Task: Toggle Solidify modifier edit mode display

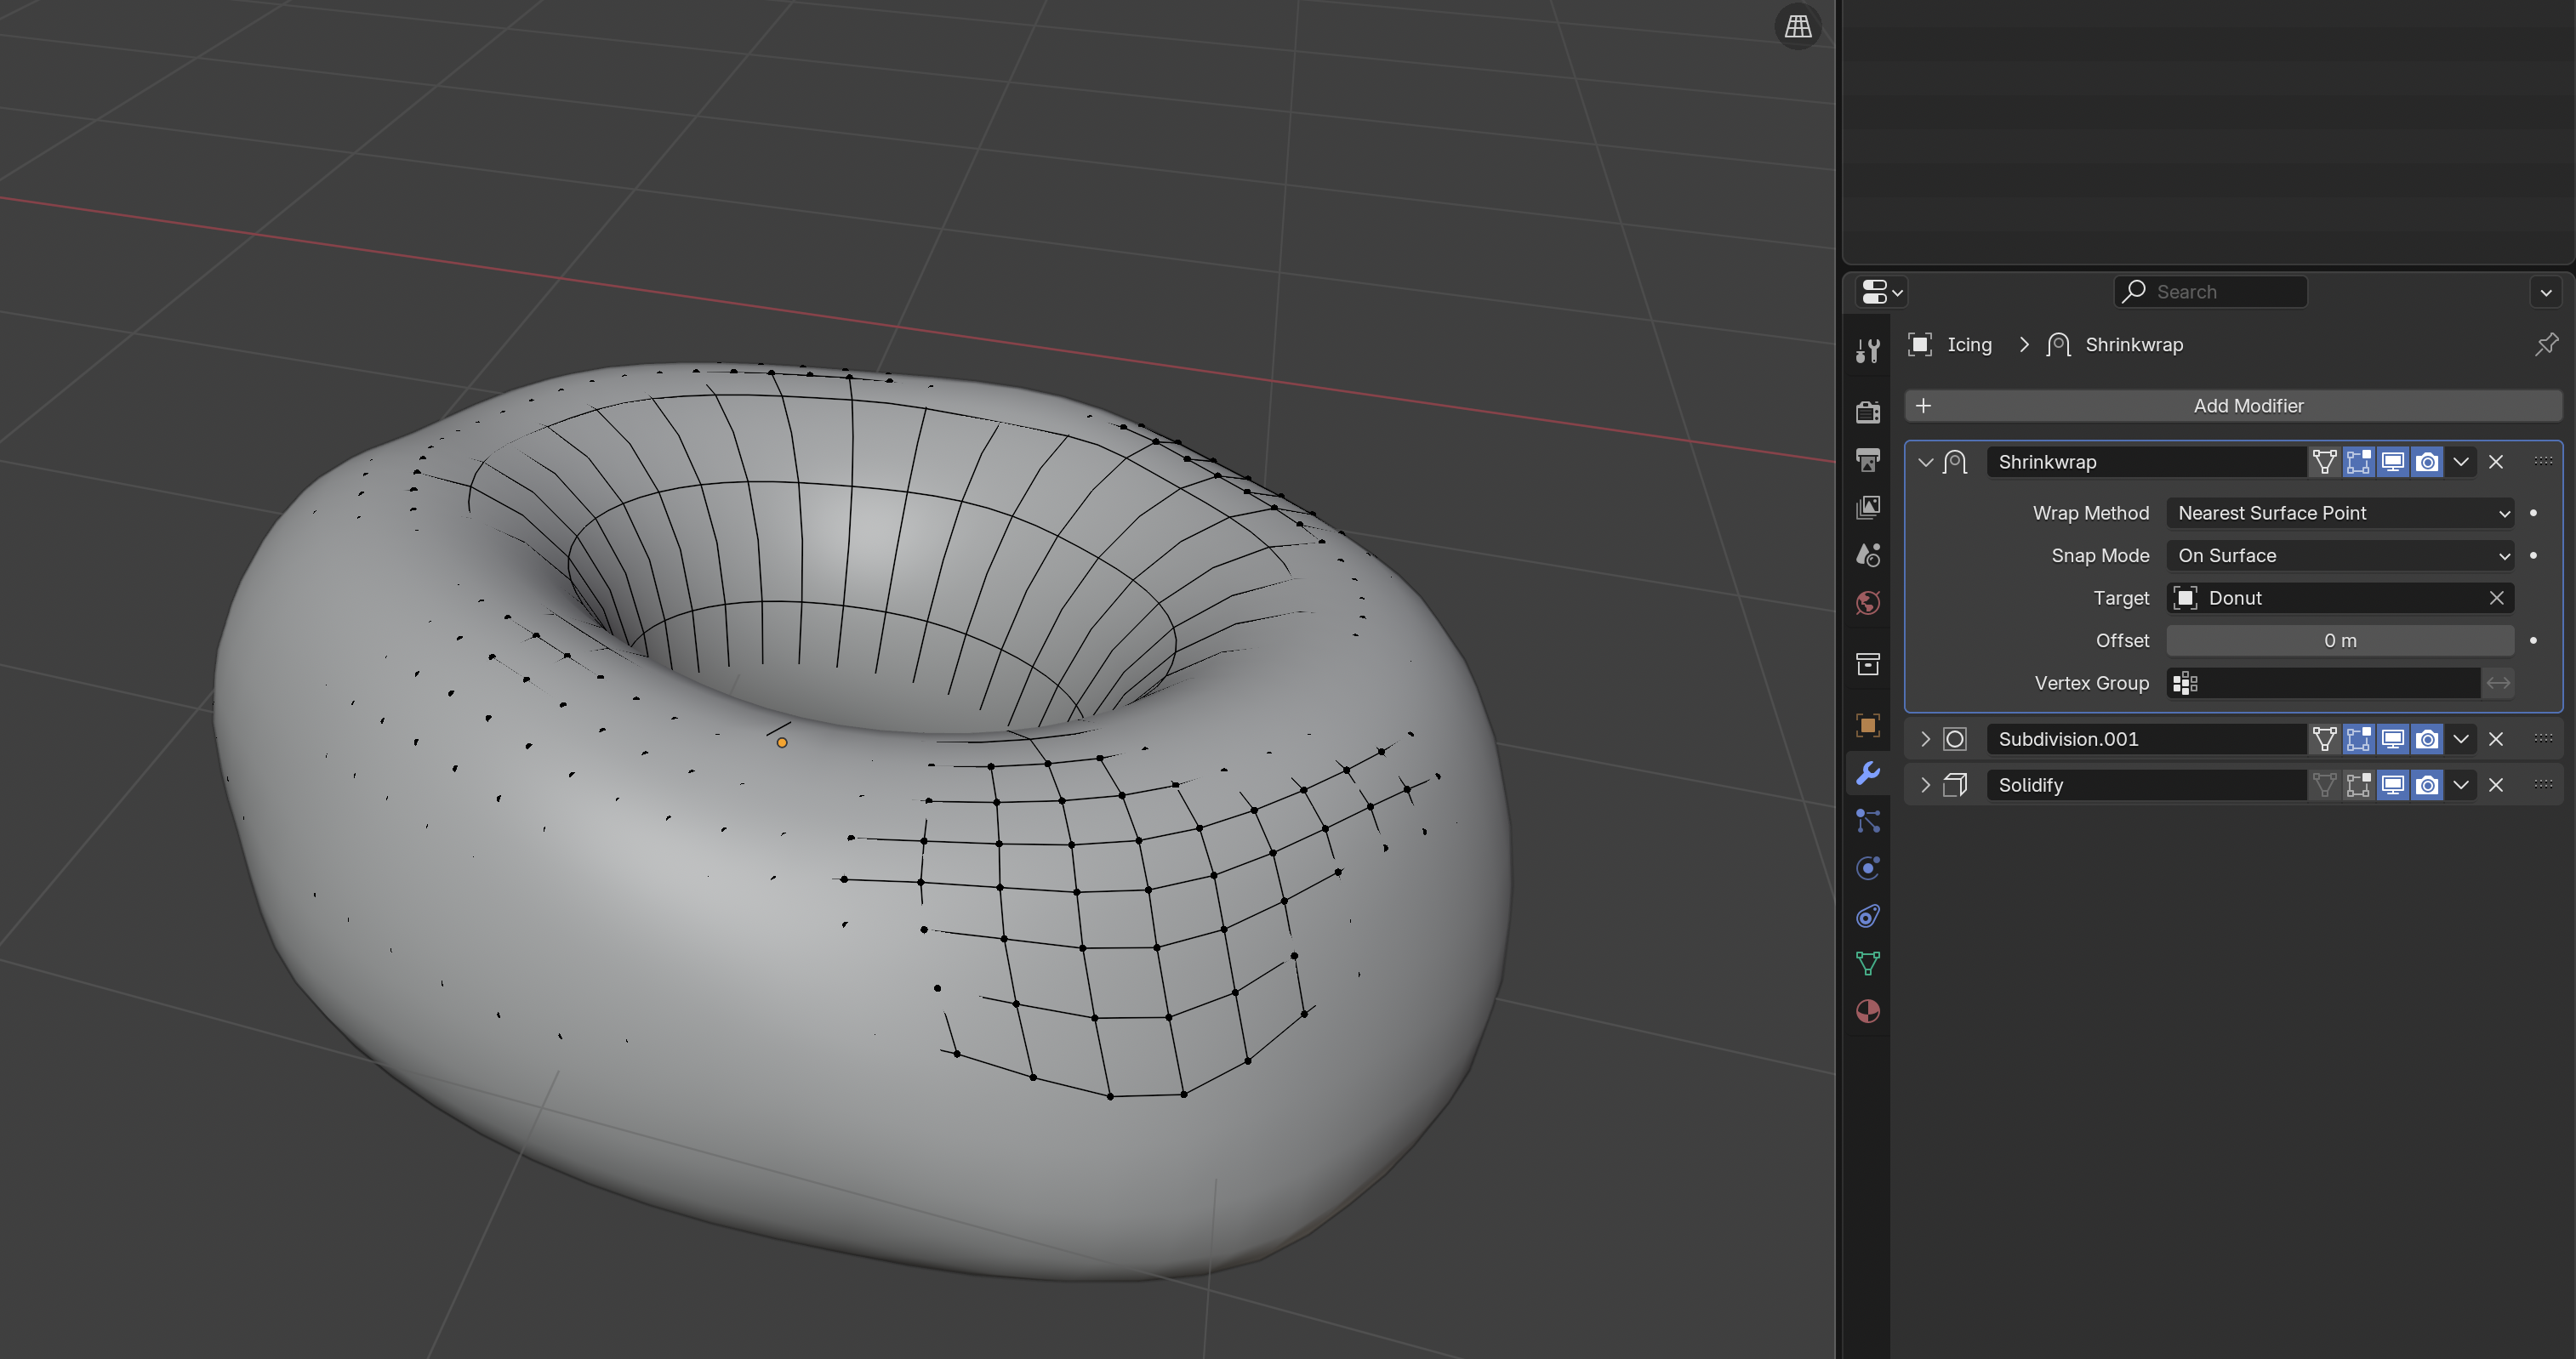Action: tap(2358, 785)
